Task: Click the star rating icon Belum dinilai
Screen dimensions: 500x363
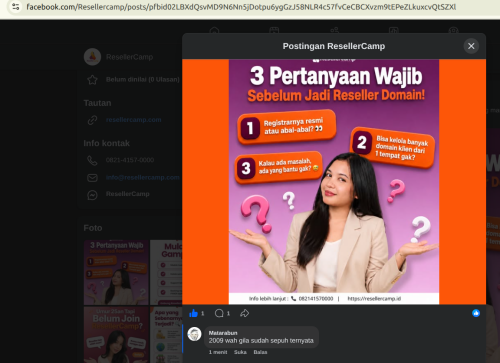Action: (92, 80)
